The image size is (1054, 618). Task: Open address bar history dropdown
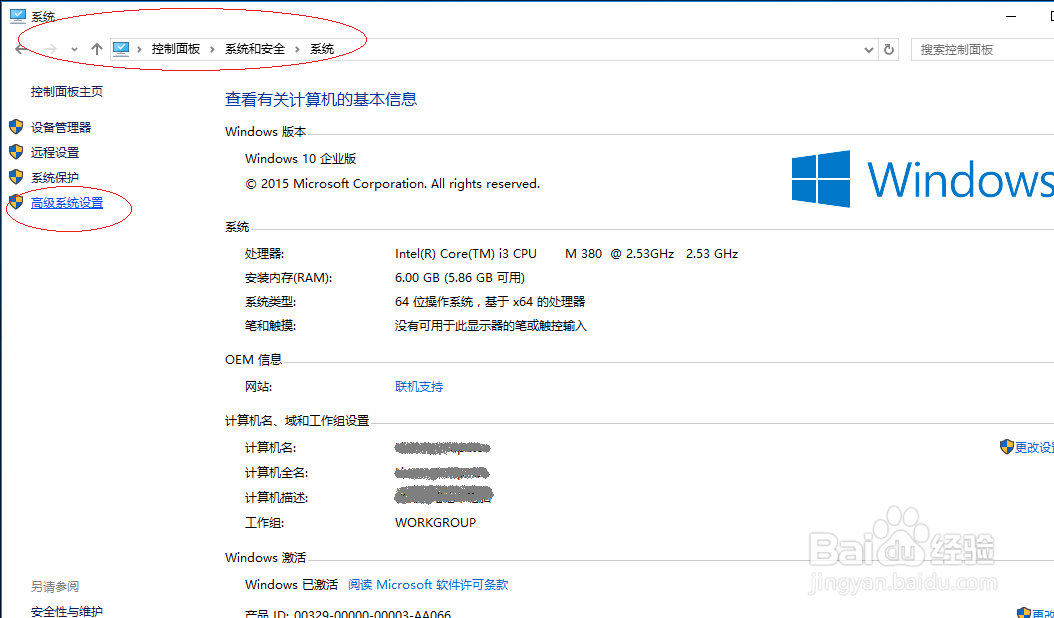coord(868,50)
